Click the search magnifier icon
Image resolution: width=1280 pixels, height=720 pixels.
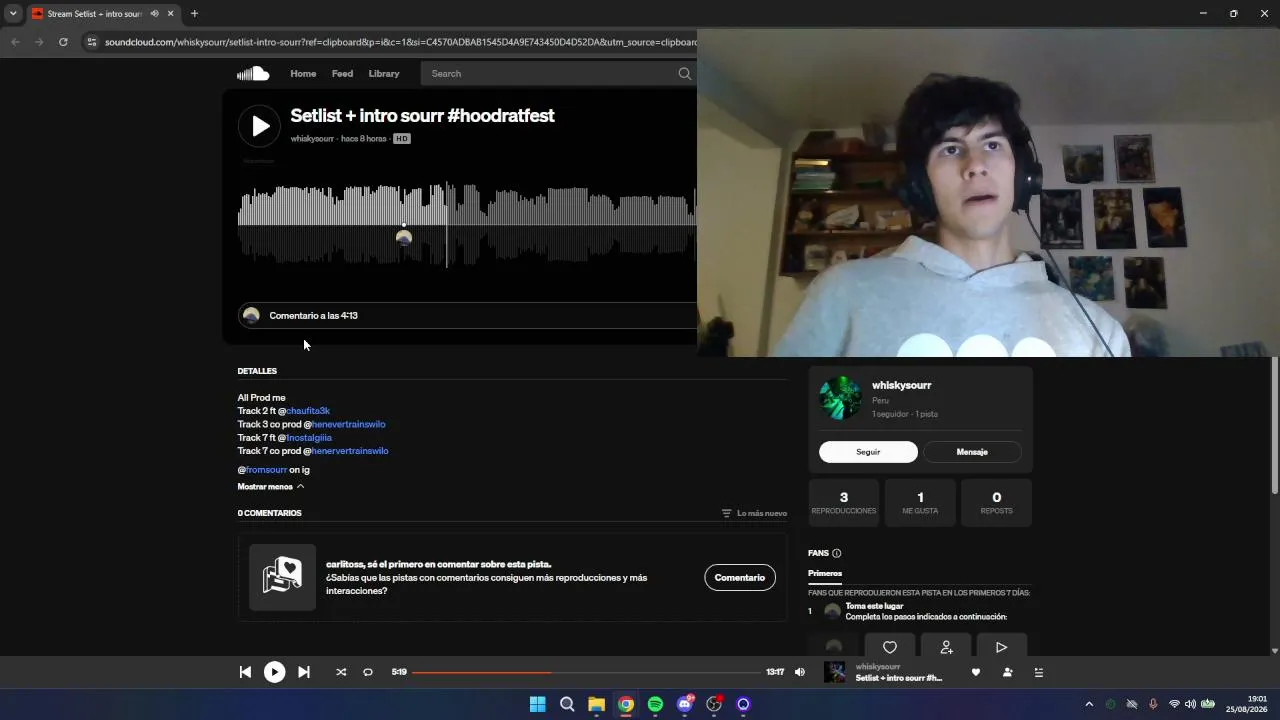[x=685, y=73]
